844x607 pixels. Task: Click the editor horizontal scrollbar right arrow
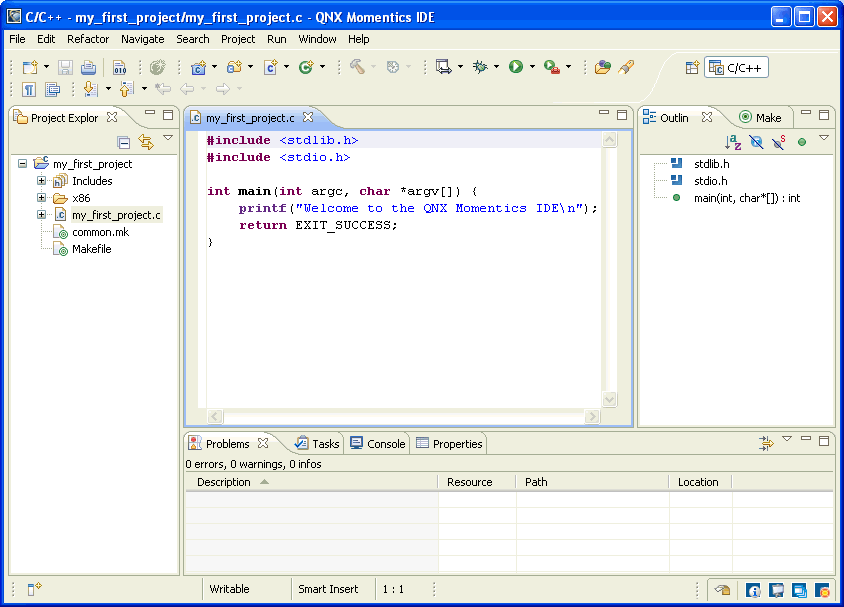(594, 416)
